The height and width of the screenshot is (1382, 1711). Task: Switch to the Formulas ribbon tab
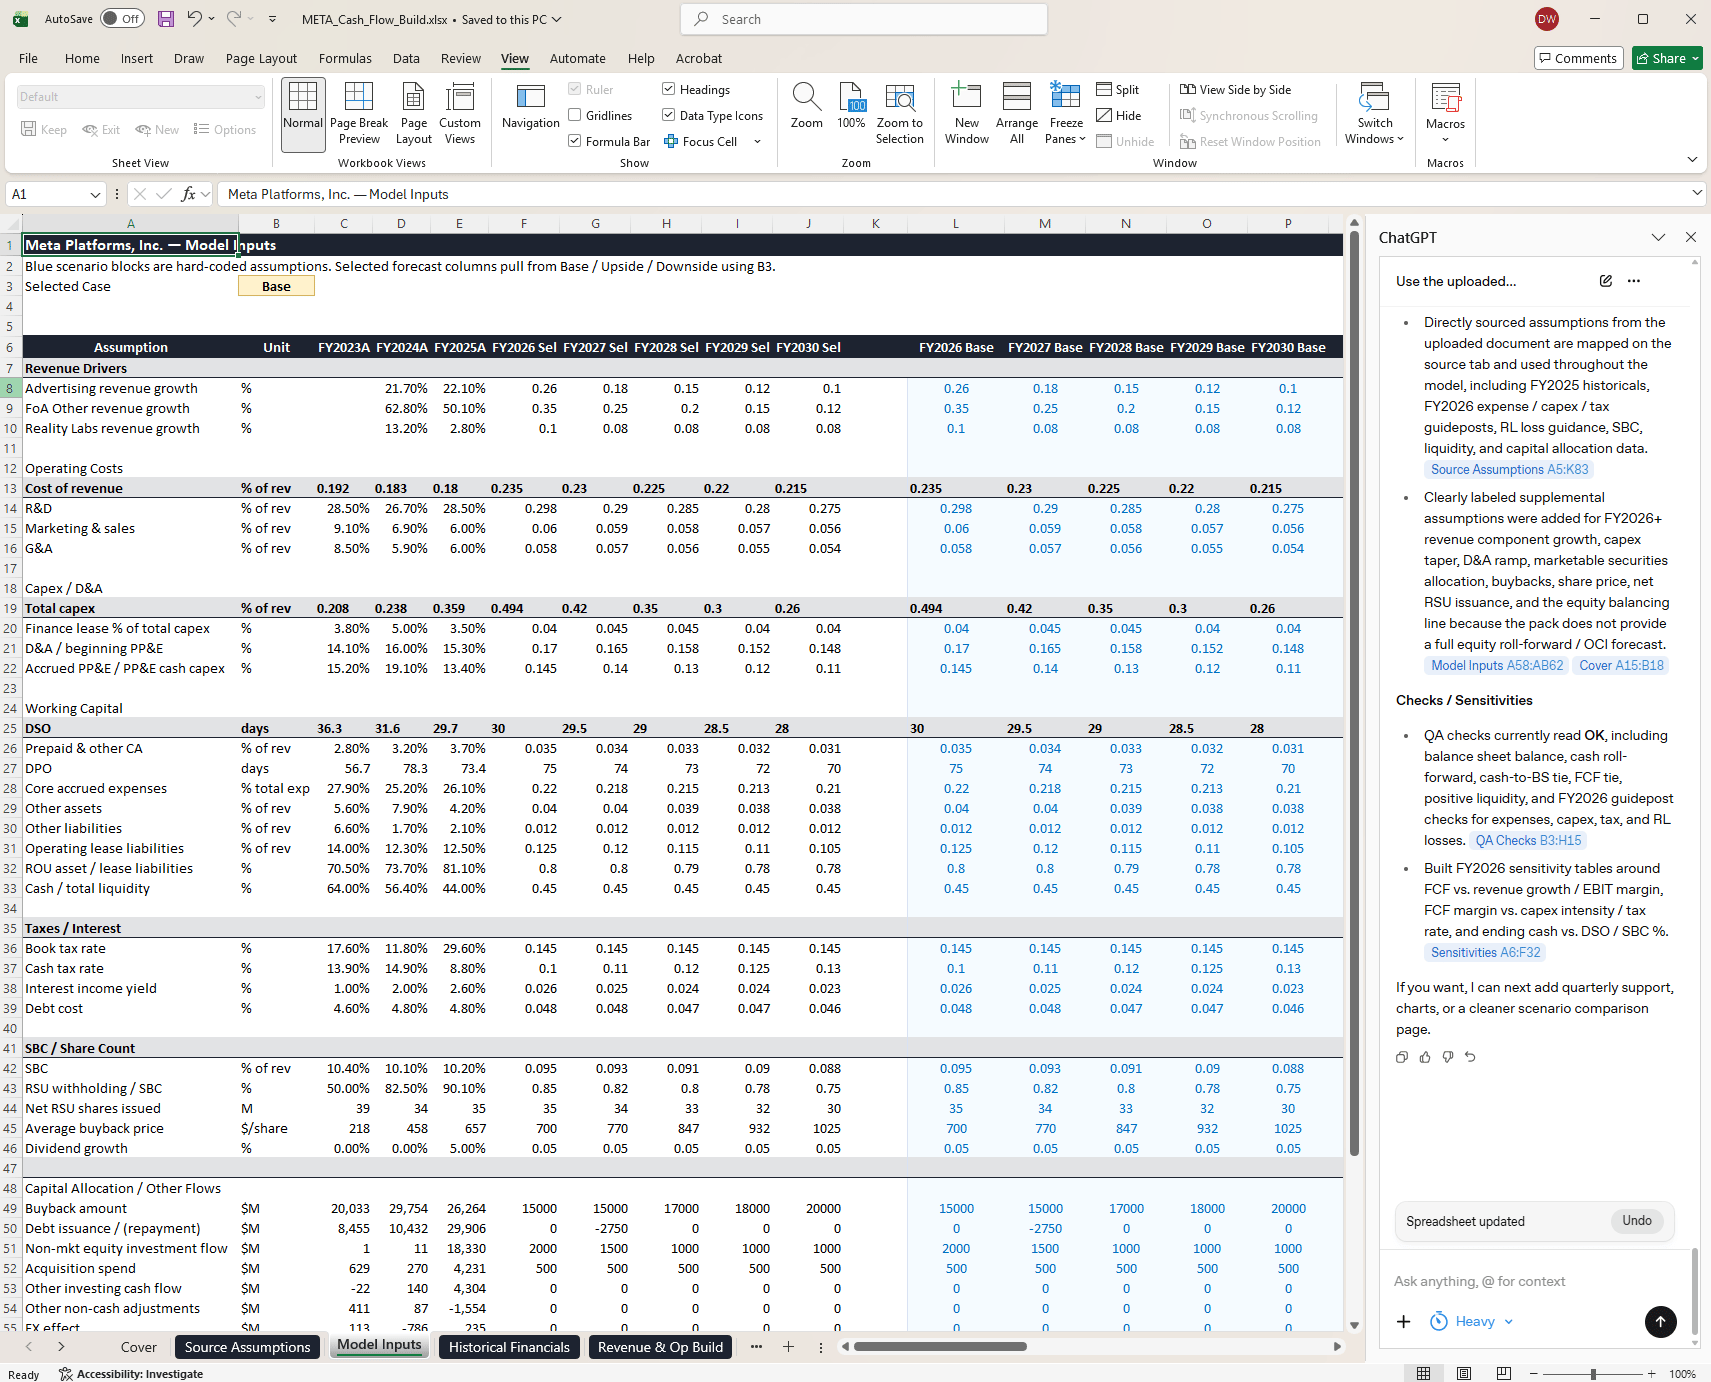tap(345, 59)
